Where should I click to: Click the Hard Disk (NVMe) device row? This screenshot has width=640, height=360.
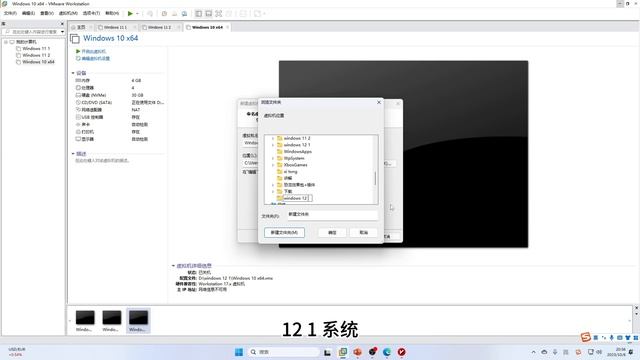[x=119, y=95]
